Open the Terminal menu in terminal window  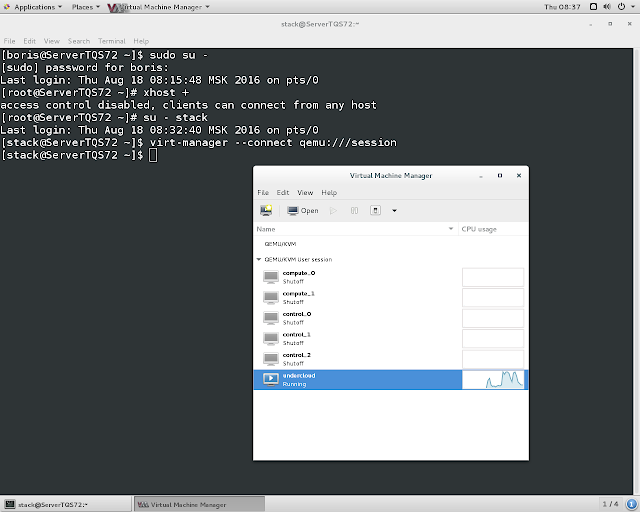(x=111, y=41)
